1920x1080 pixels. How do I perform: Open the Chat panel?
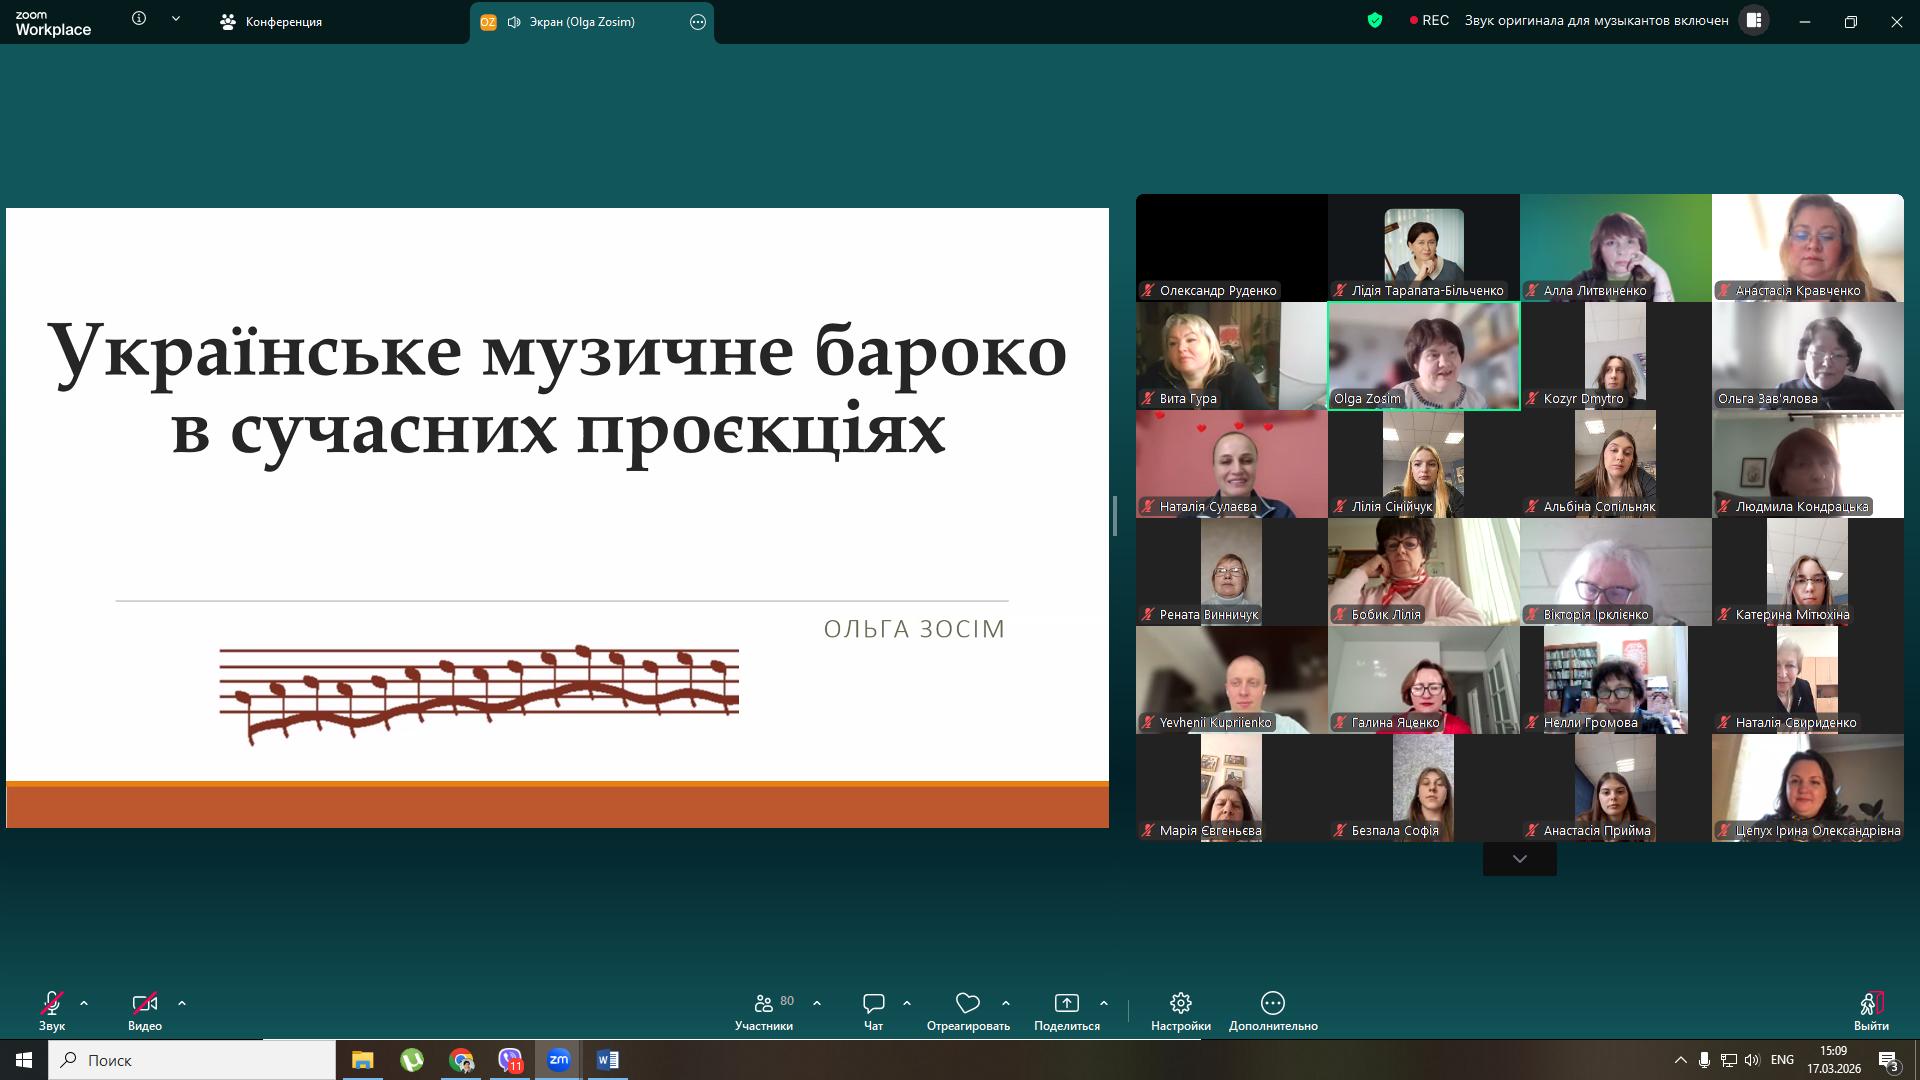pyautogui.click(x=873, y=1003)
